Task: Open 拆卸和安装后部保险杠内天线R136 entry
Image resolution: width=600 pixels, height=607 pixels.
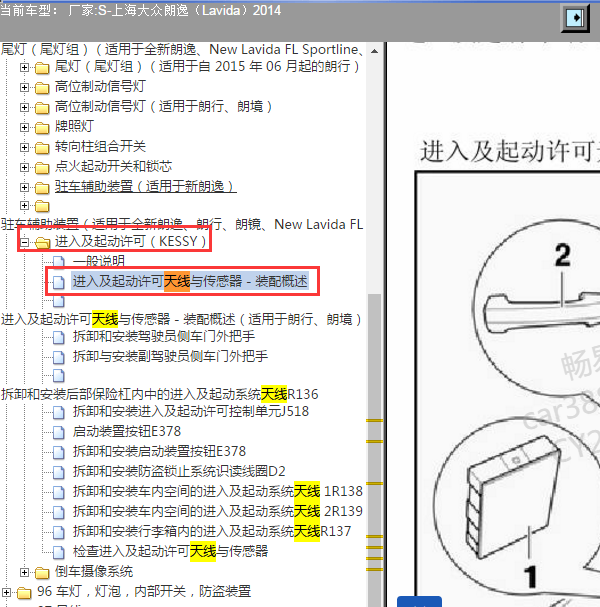Action: [x=159, y=394]
